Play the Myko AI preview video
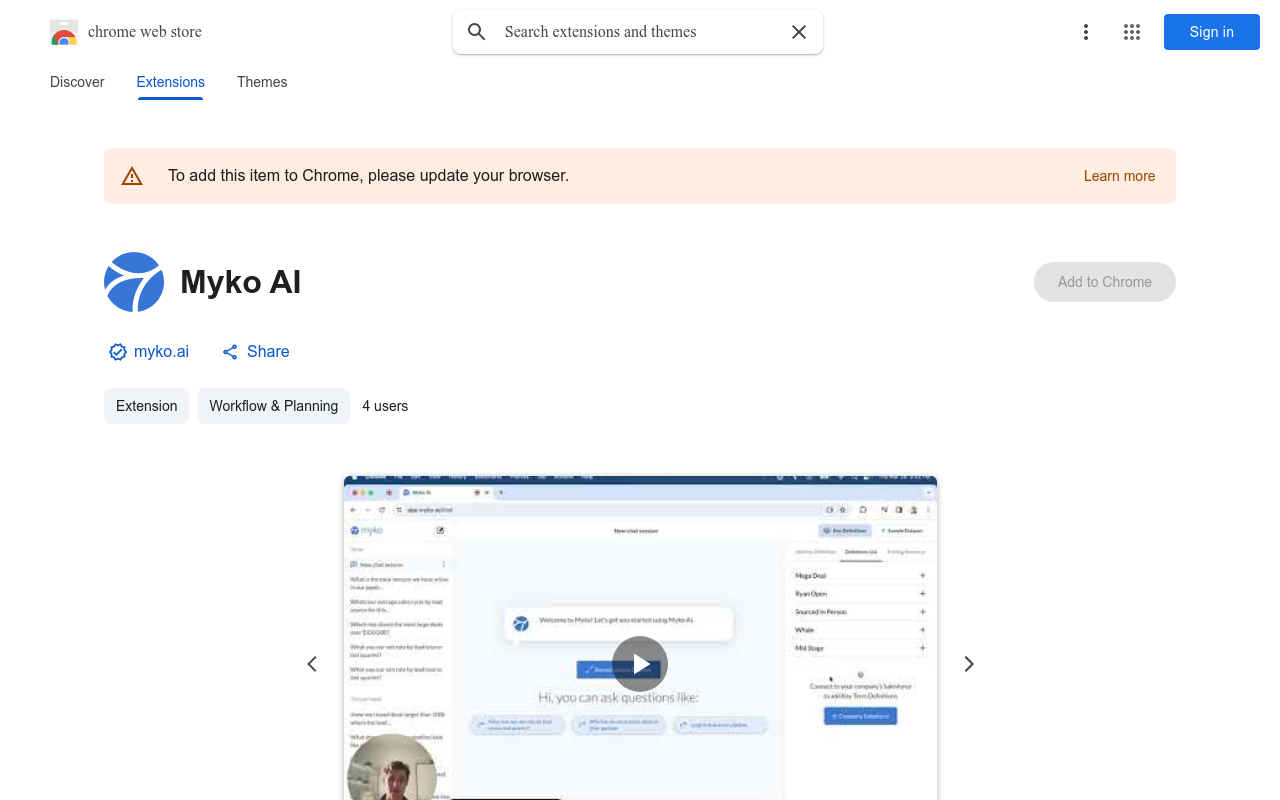The image size is (1280, 800). 640,664
